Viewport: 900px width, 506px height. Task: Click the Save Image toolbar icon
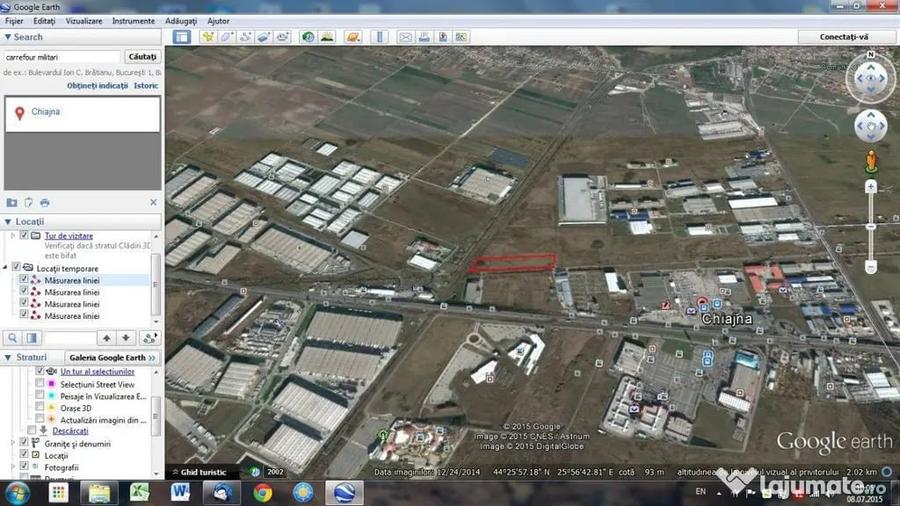pyautogui.click(x=443, y=37)
